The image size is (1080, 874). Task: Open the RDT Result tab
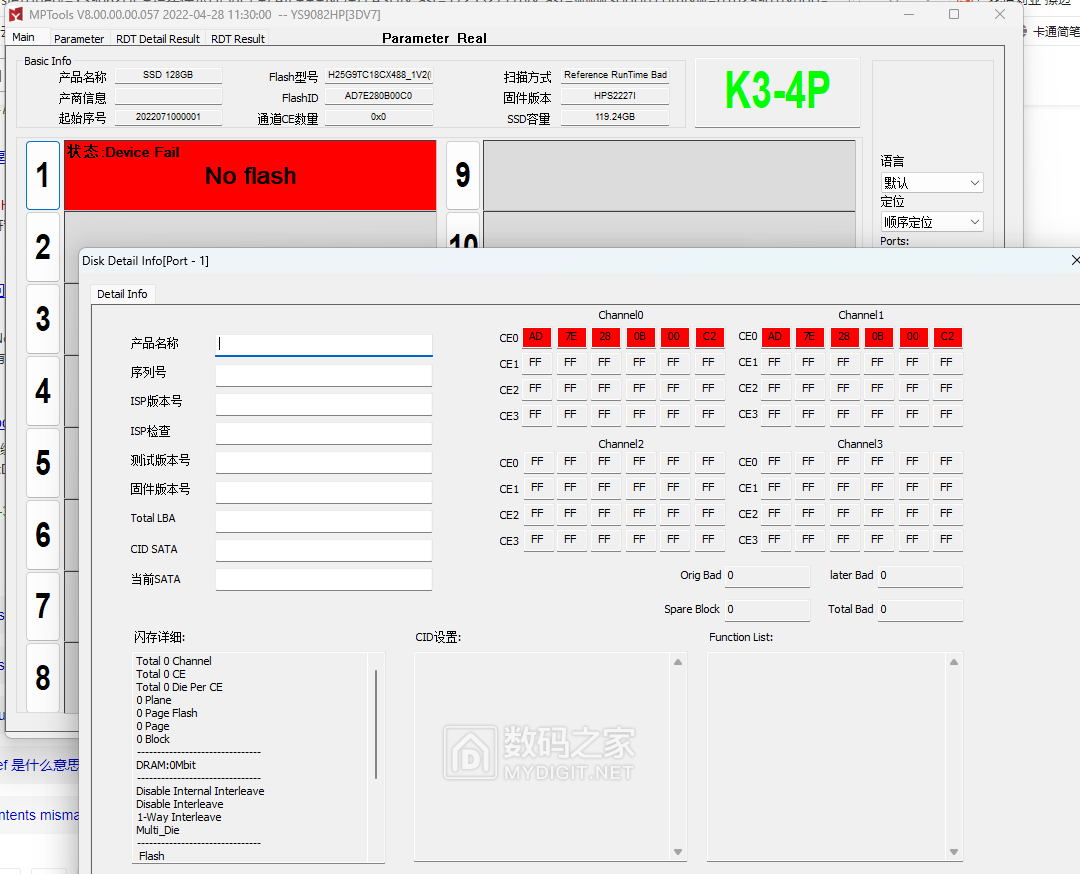pyautogui.click(x=238, y=39)
